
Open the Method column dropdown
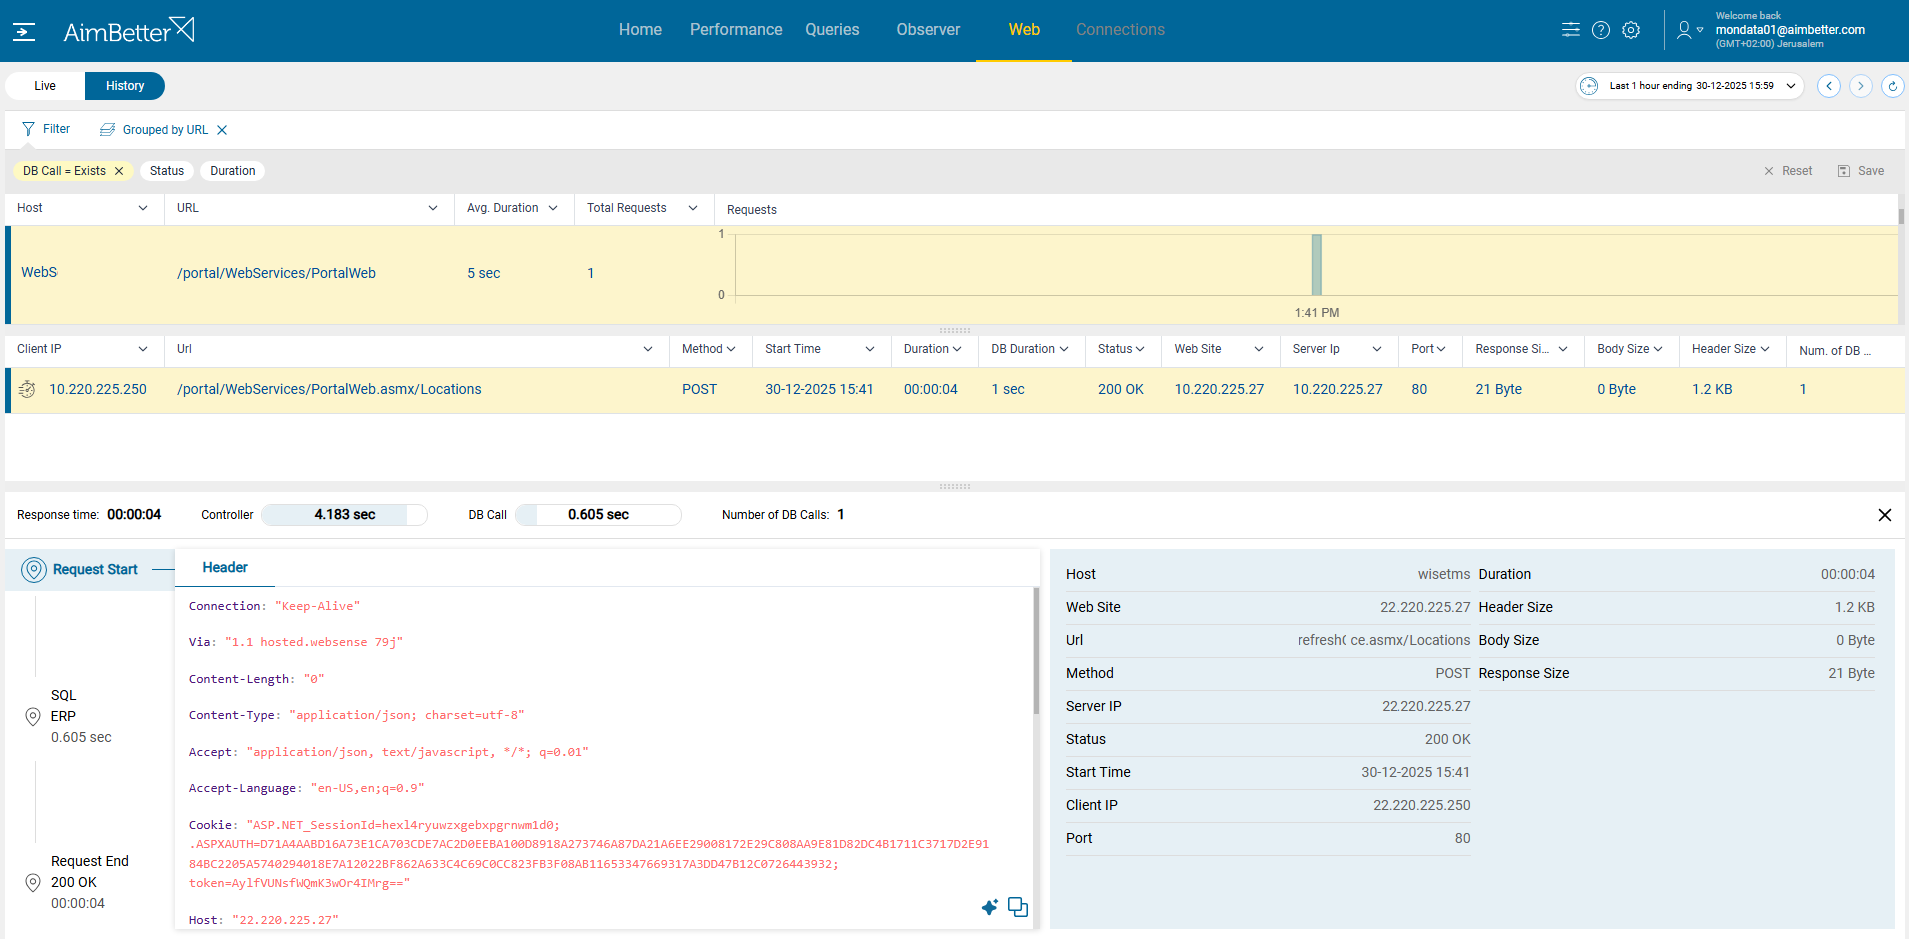pos(731,349)
